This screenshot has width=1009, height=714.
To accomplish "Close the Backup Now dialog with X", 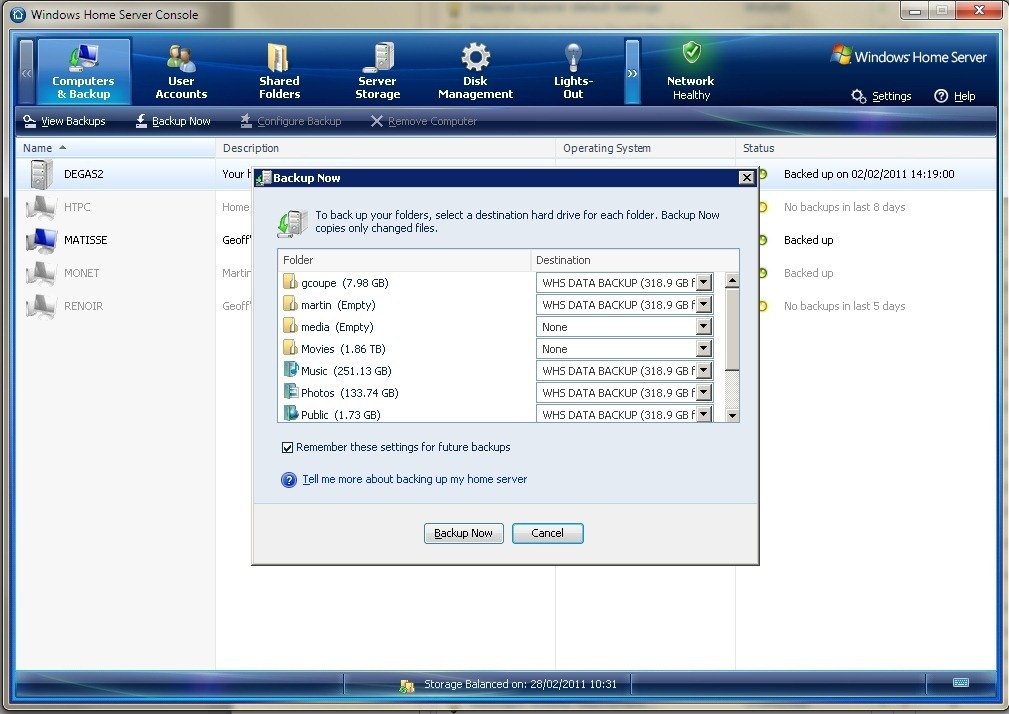I will click(x=746, y=178).
